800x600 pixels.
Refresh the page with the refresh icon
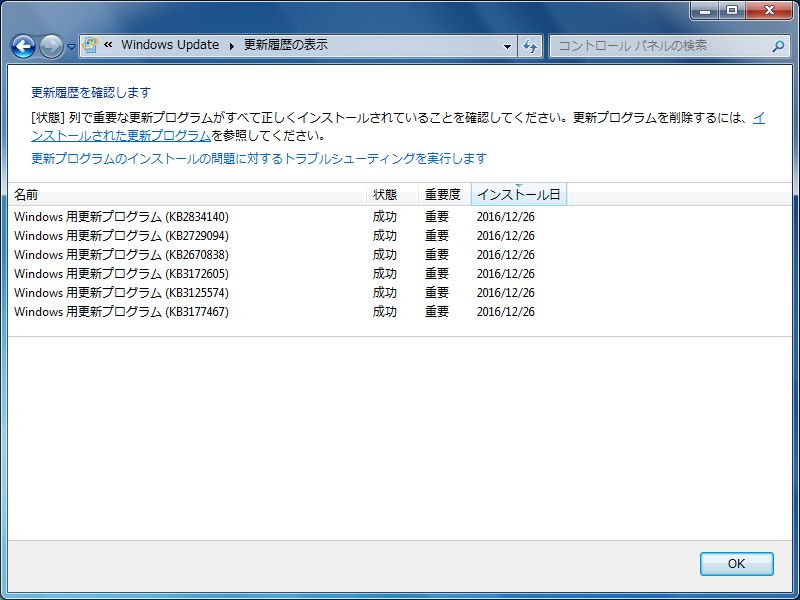pos(530,46)
